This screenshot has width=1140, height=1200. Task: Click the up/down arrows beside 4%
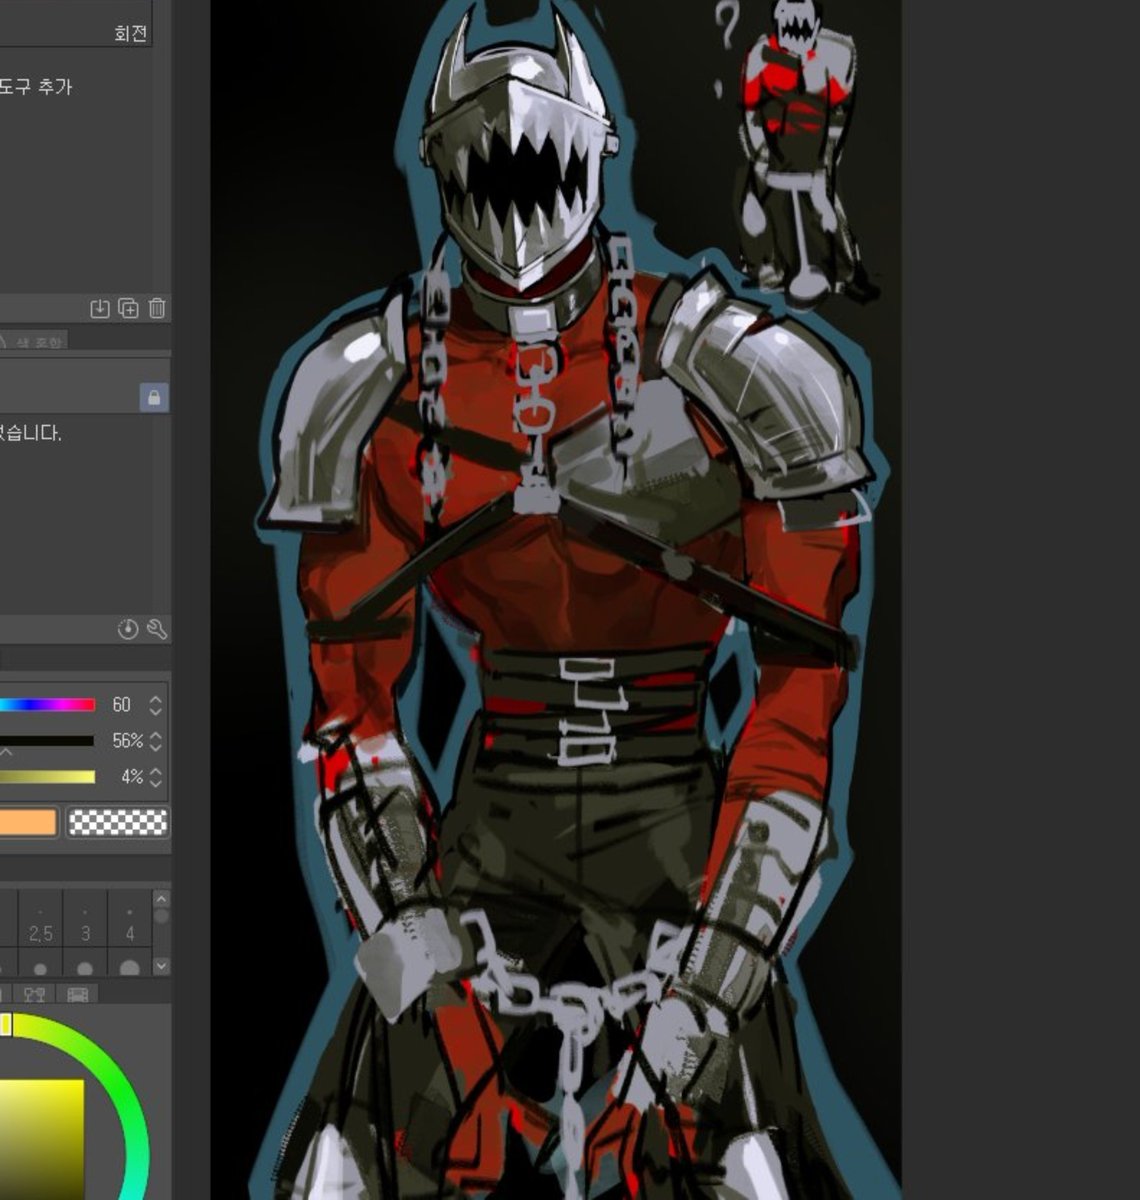[x=155, y=777]
